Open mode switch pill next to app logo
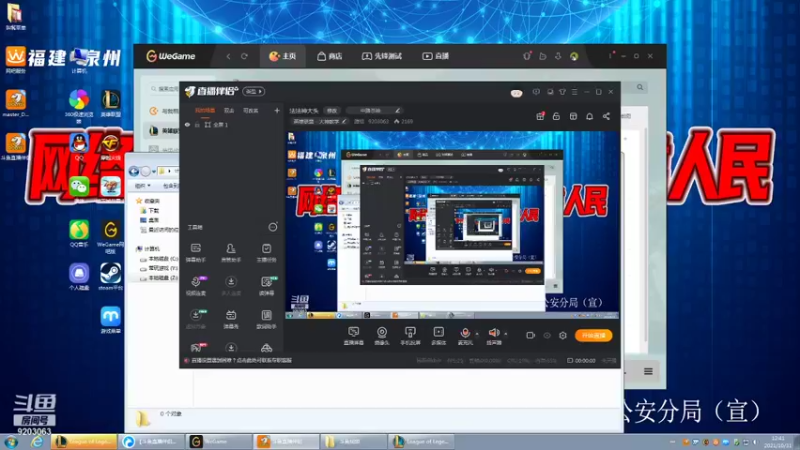This screenshot has width=800, height=450. click(254, 91)
